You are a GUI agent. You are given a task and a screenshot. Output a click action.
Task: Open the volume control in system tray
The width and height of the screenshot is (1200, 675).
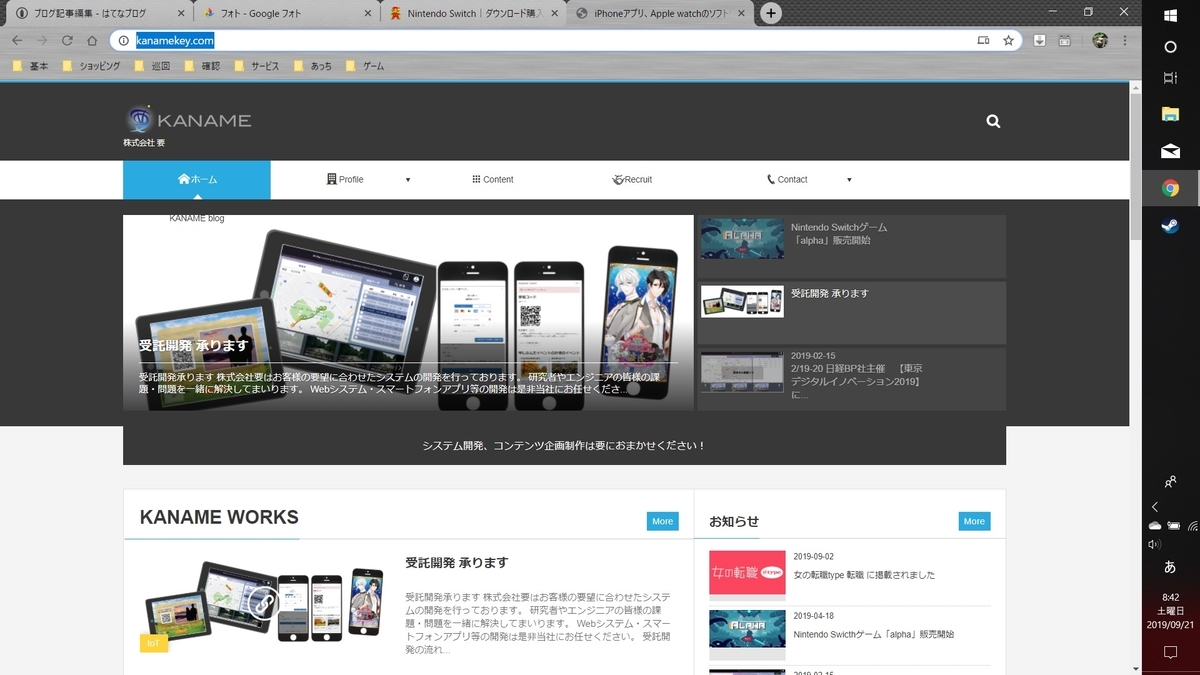[1155, 544]
